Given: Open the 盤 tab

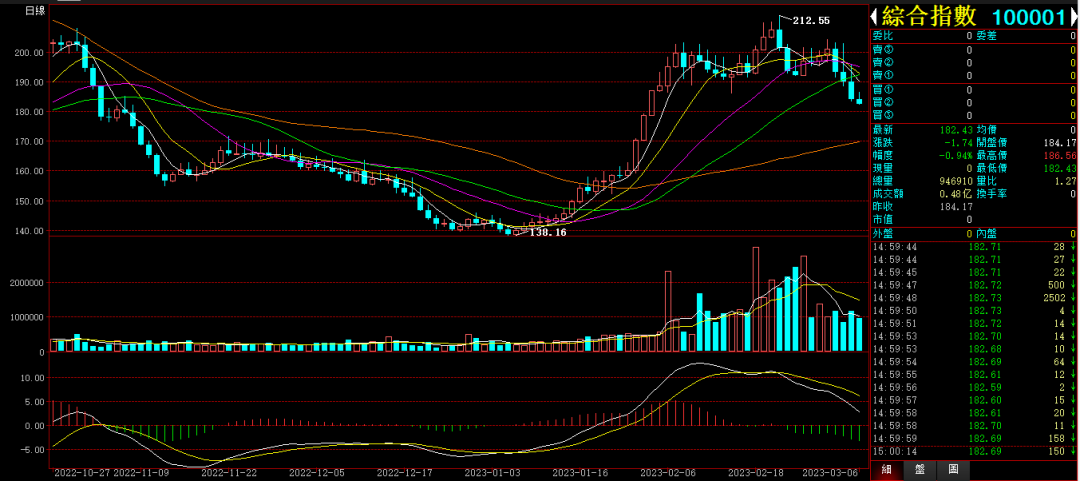Looking at the screenshot, I should point(920,469).
